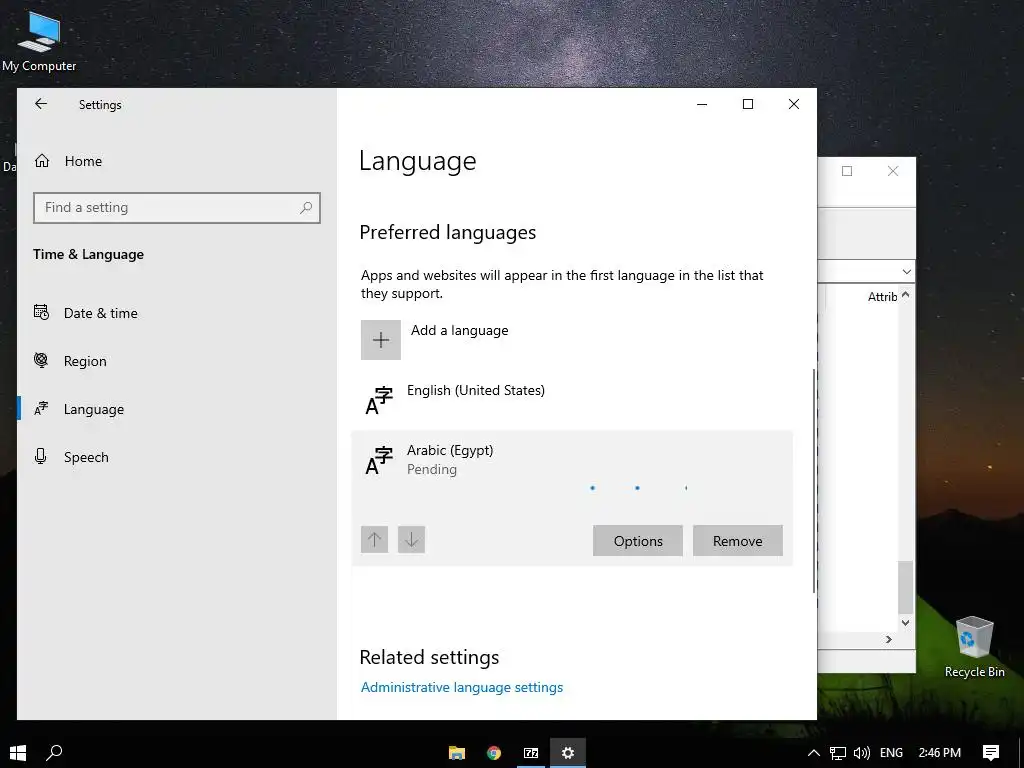Open Region settings

(85, 360)
